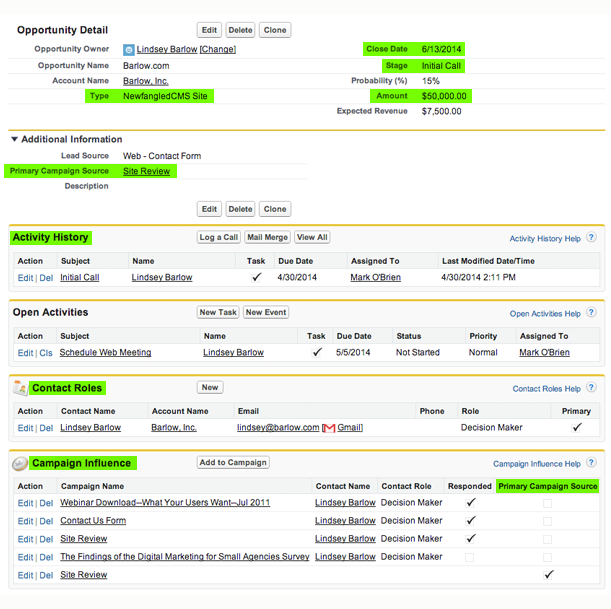Click the Change owner link
Image resolution: width=611 pixels, height=609 pixels.
click(218, 49)
